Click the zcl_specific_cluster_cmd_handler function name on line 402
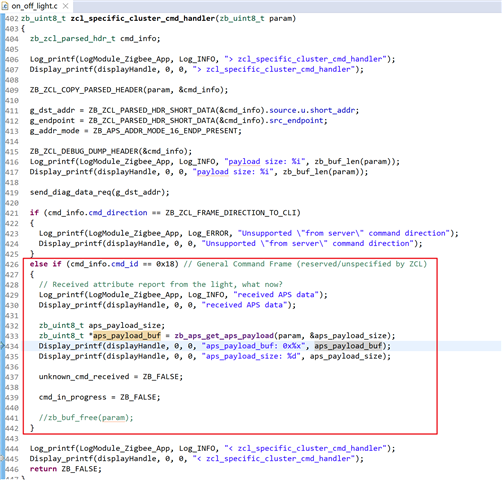The image size is (502, 480). pos(143,19)
